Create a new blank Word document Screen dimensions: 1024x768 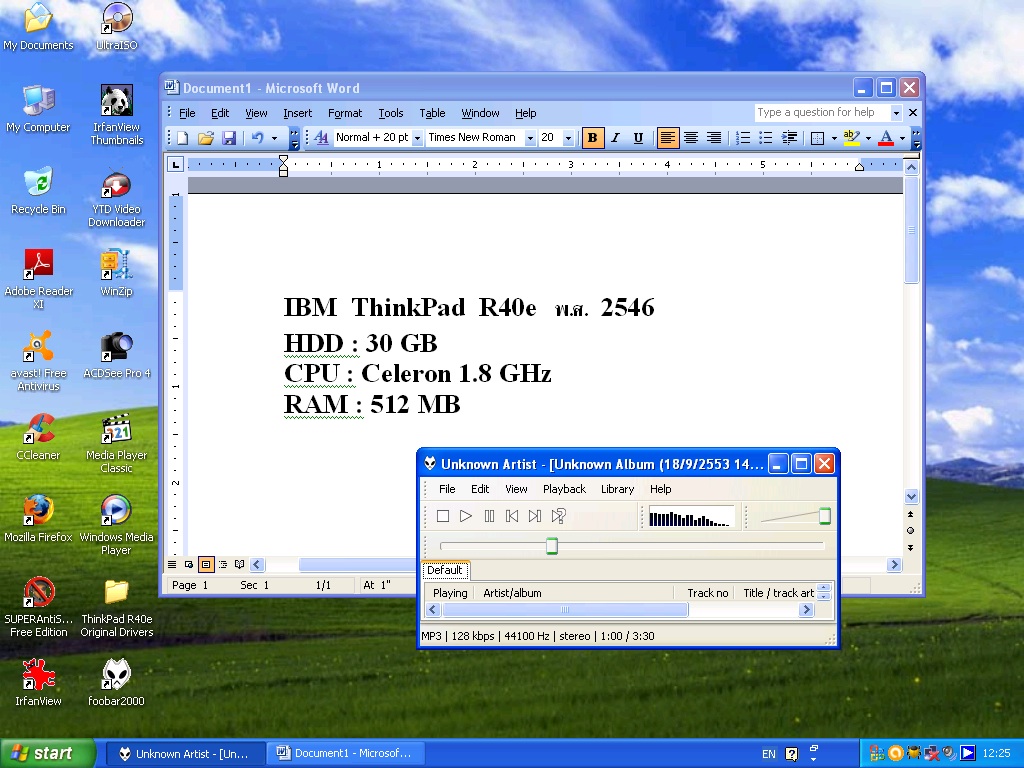pyautogui.click(x=183, y=138)
